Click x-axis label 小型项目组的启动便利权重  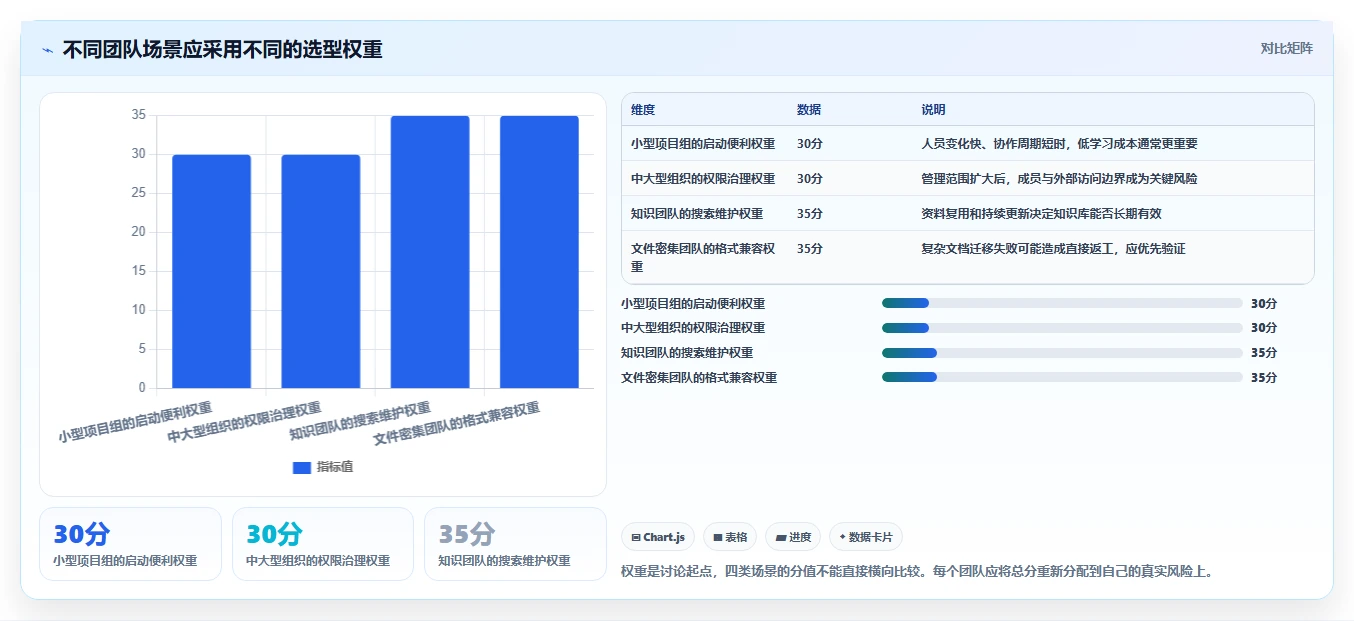[135, 423]
